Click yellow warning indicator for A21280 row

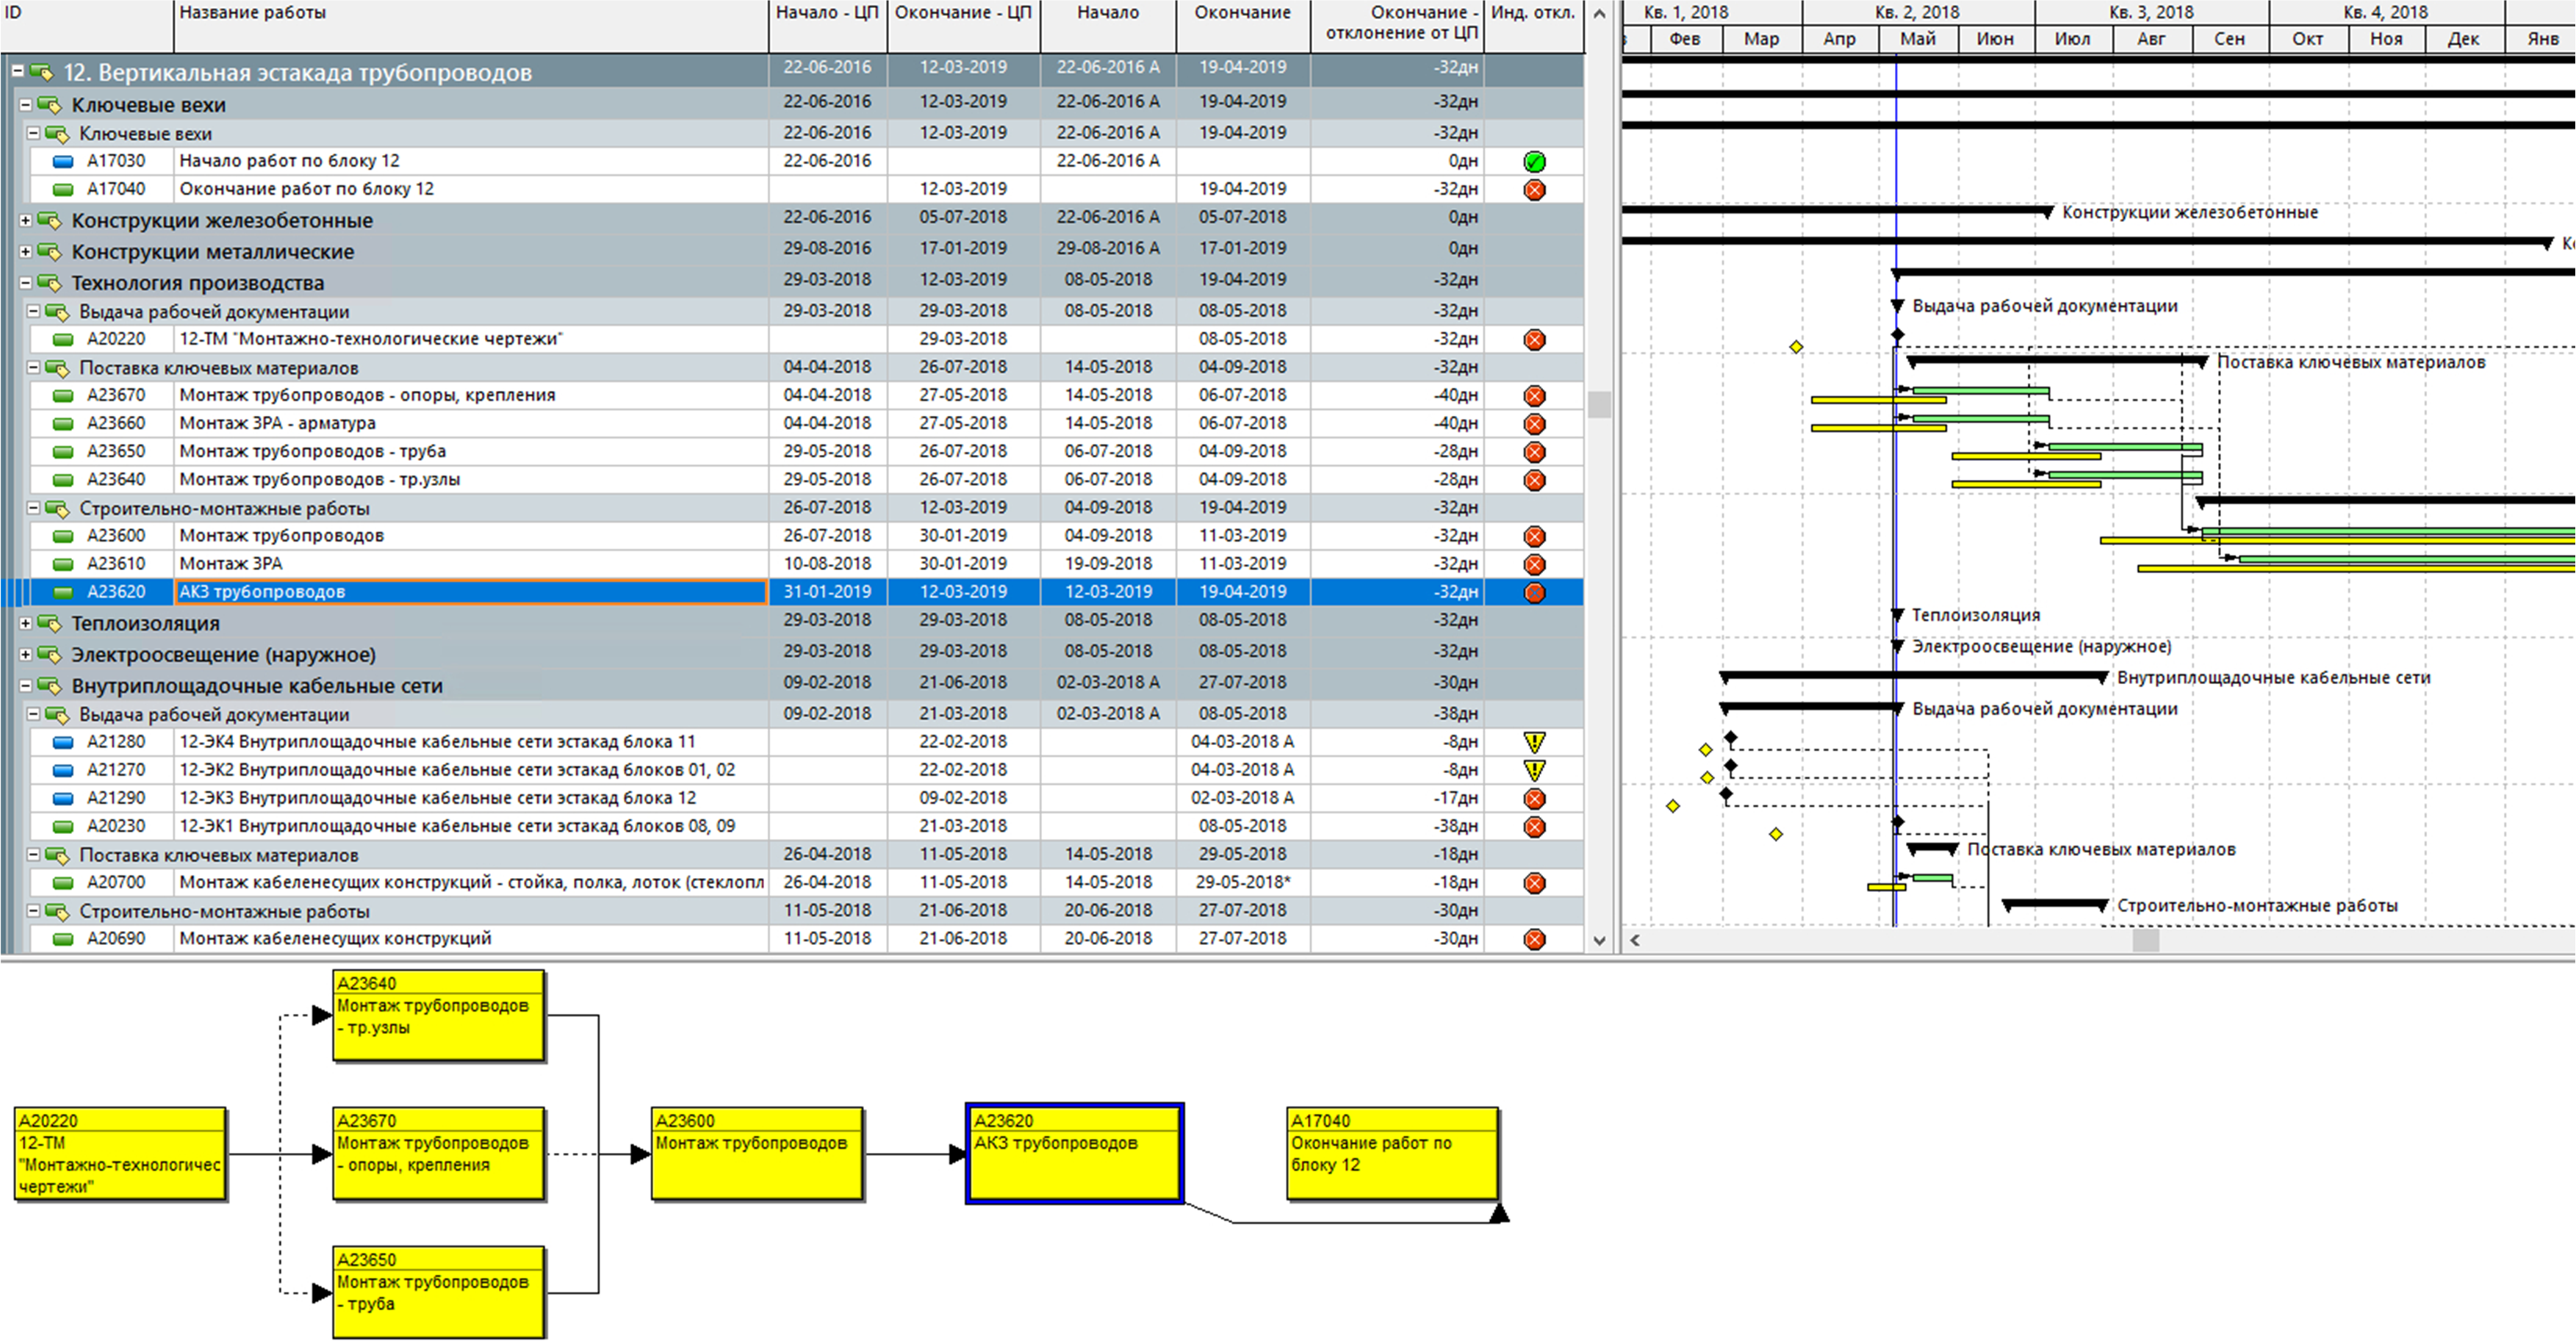1534,742
